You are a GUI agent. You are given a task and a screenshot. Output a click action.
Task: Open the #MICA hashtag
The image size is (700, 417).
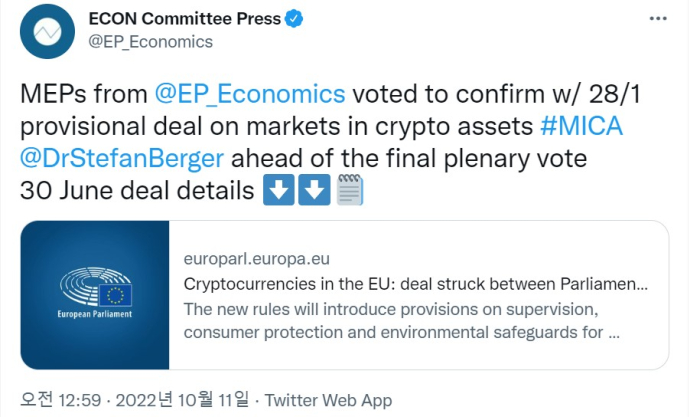point(581,126)
